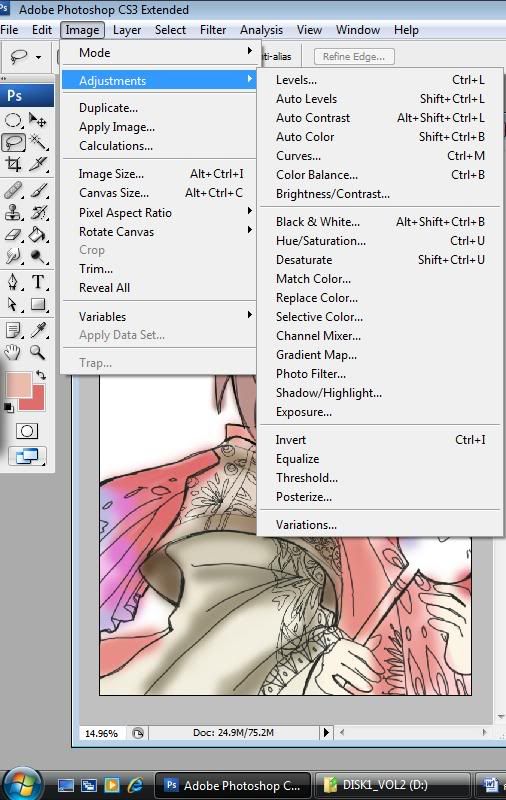
Task: Open the View menu
Action: (x=309, y=30)
